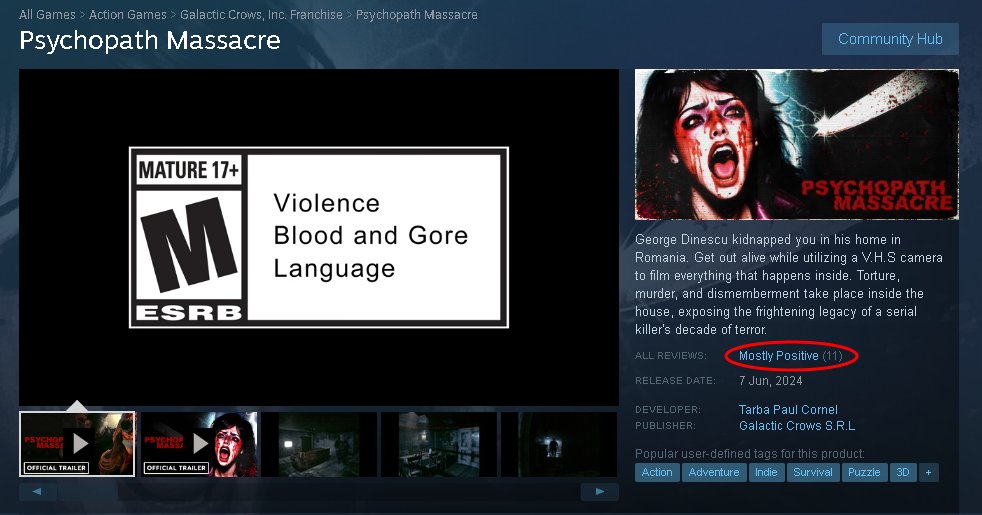Open publisher Galactic Crows S.R.L page

tap(797, 426)
